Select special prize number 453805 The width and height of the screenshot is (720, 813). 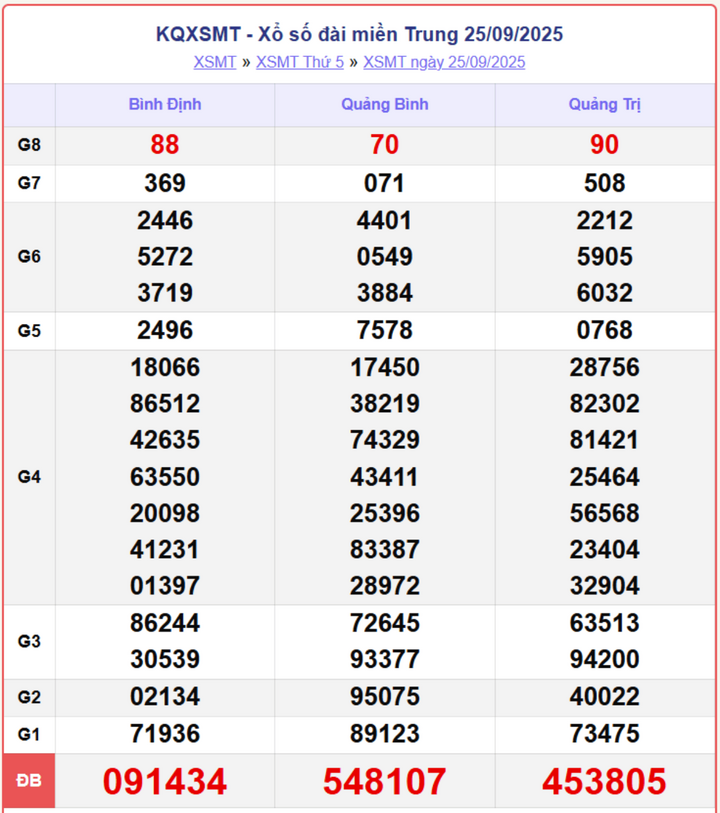click(x=604, y=781)
